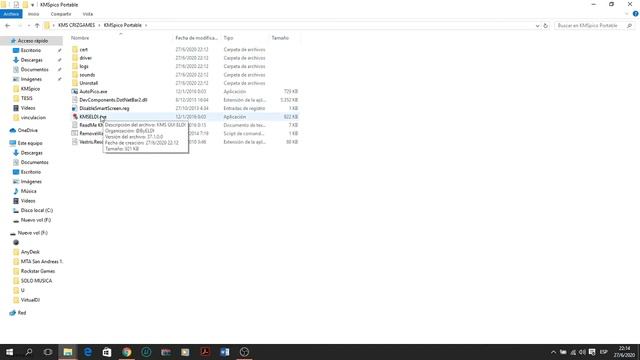640x360 pixels.
Task: Click the 729 KB size cell
Action: click(x=291, y=91)
